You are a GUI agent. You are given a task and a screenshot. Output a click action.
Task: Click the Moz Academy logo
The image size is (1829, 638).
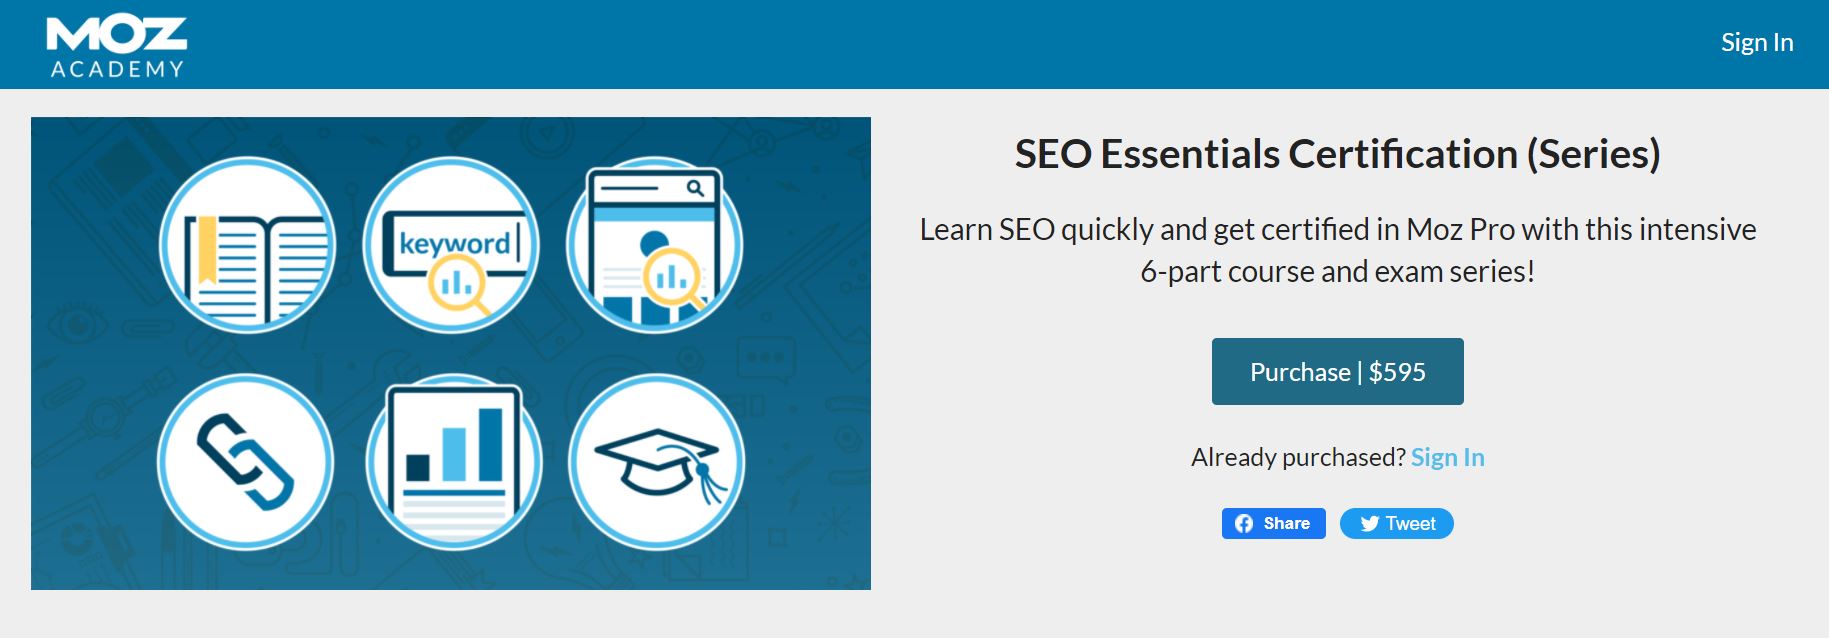(113, 43)
